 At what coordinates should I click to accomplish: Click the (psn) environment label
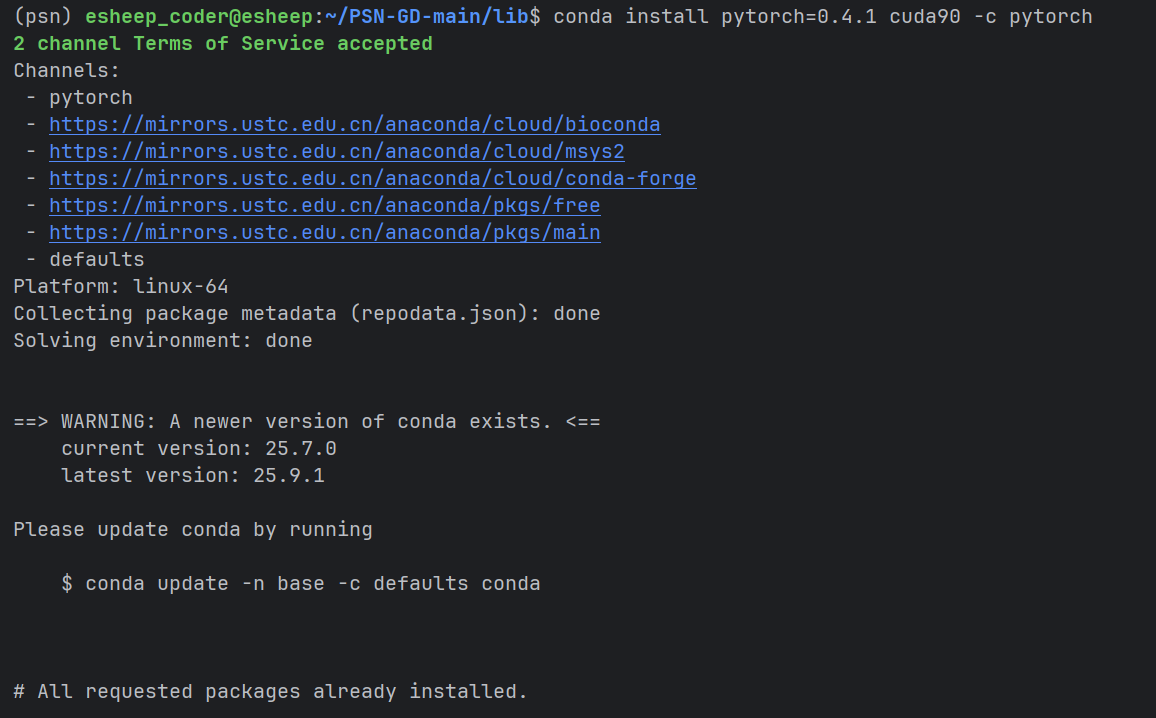pos(43,17)
